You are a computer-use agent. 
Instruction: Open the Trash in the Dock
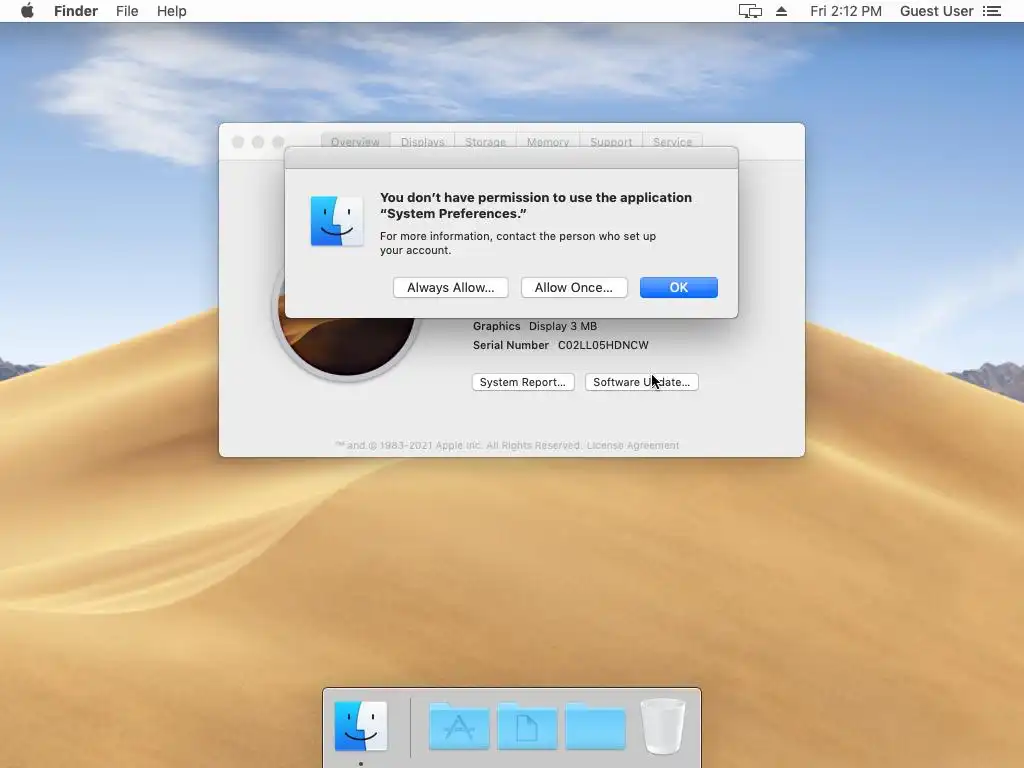tap(663, 726)
